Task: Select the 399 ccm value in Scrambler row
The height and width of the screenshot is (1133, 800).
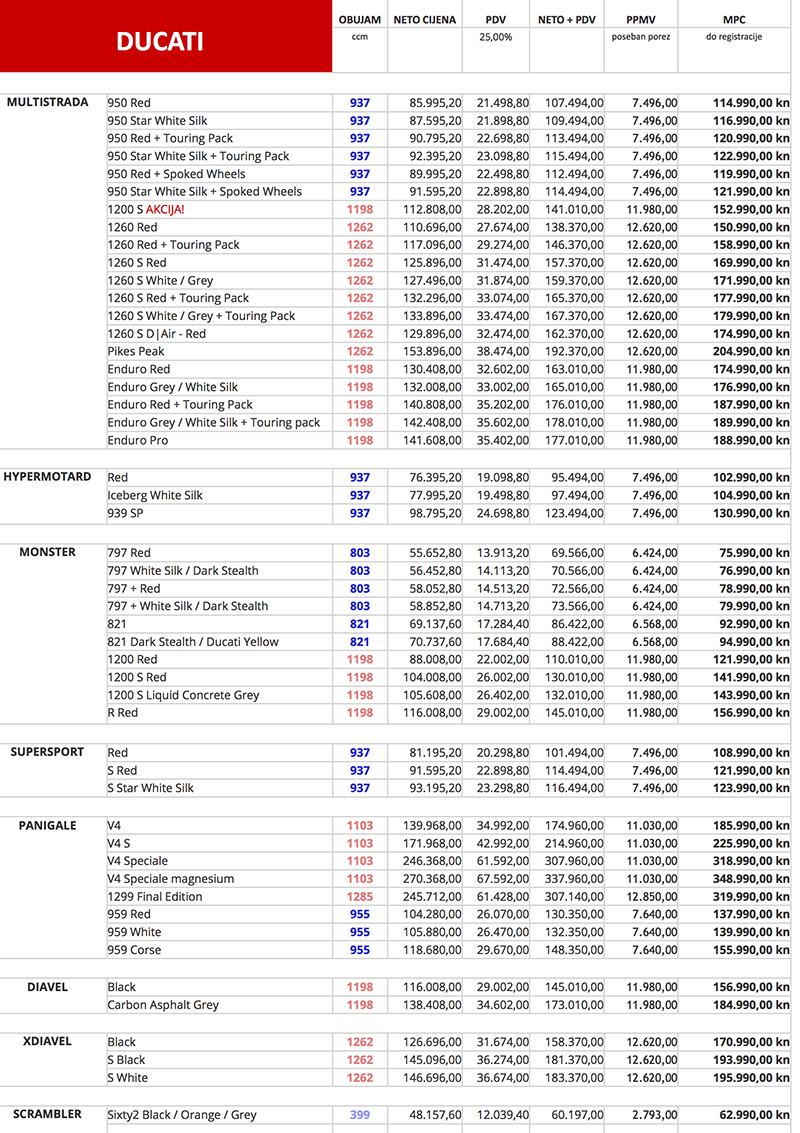Action: tap(360, 1114)
